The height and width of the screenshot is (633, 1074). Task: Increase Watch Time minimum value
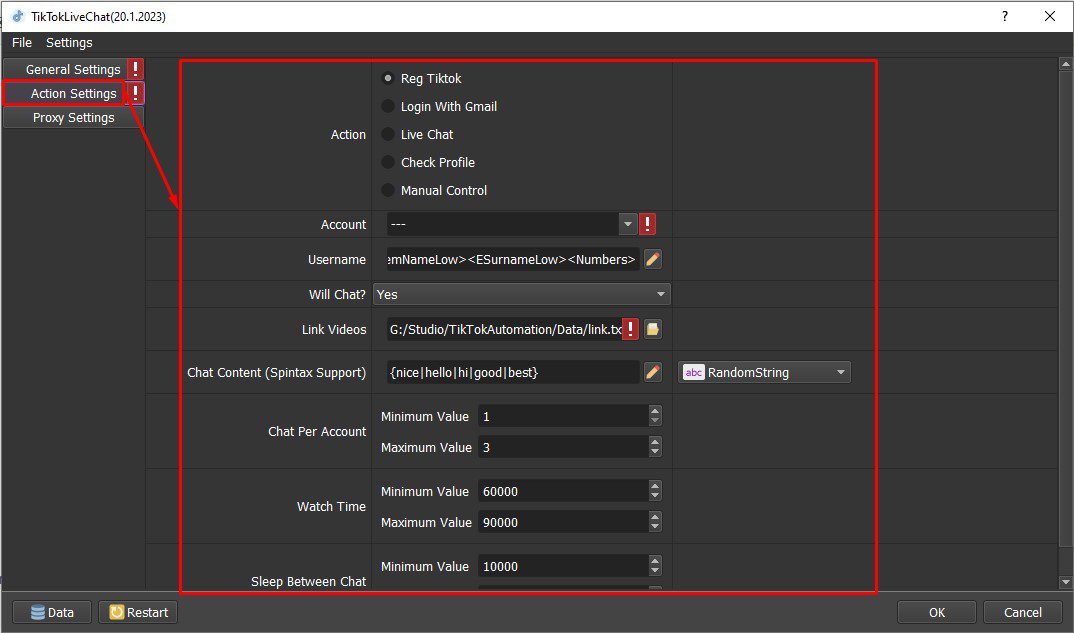(655, 486)
